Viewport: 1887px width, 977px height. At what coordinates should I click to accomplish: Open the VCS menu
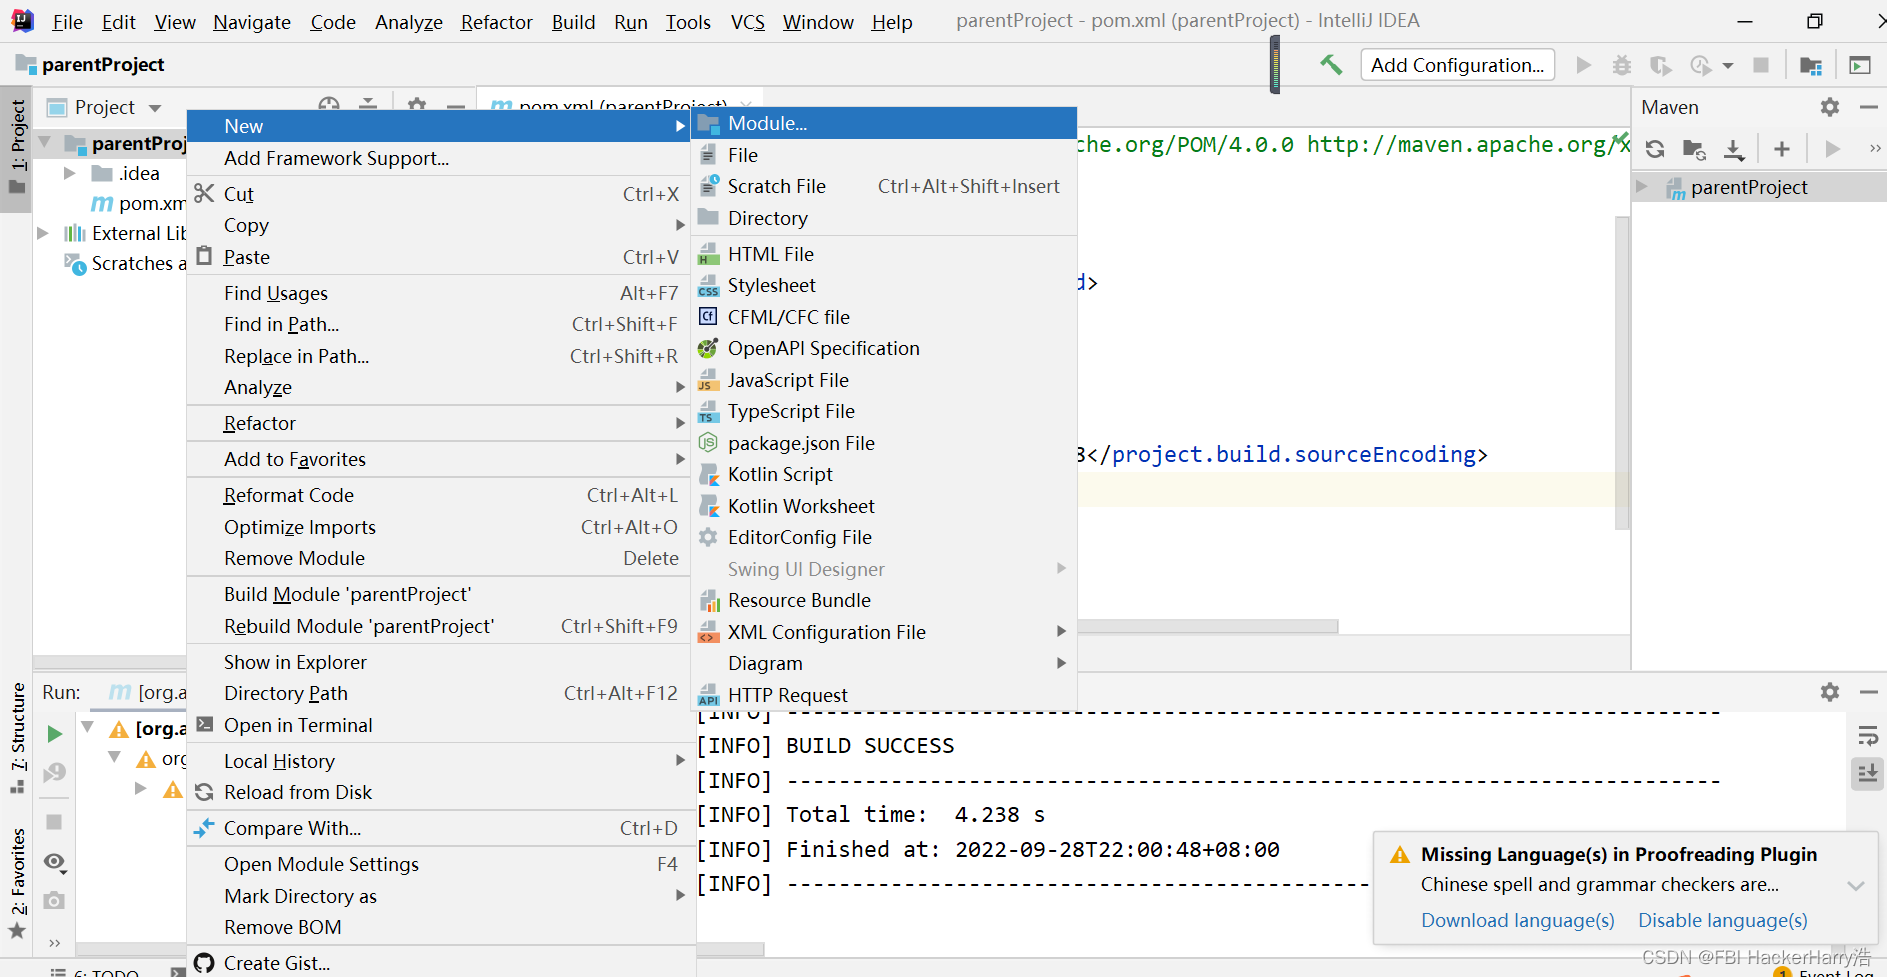tap(747, 21)
